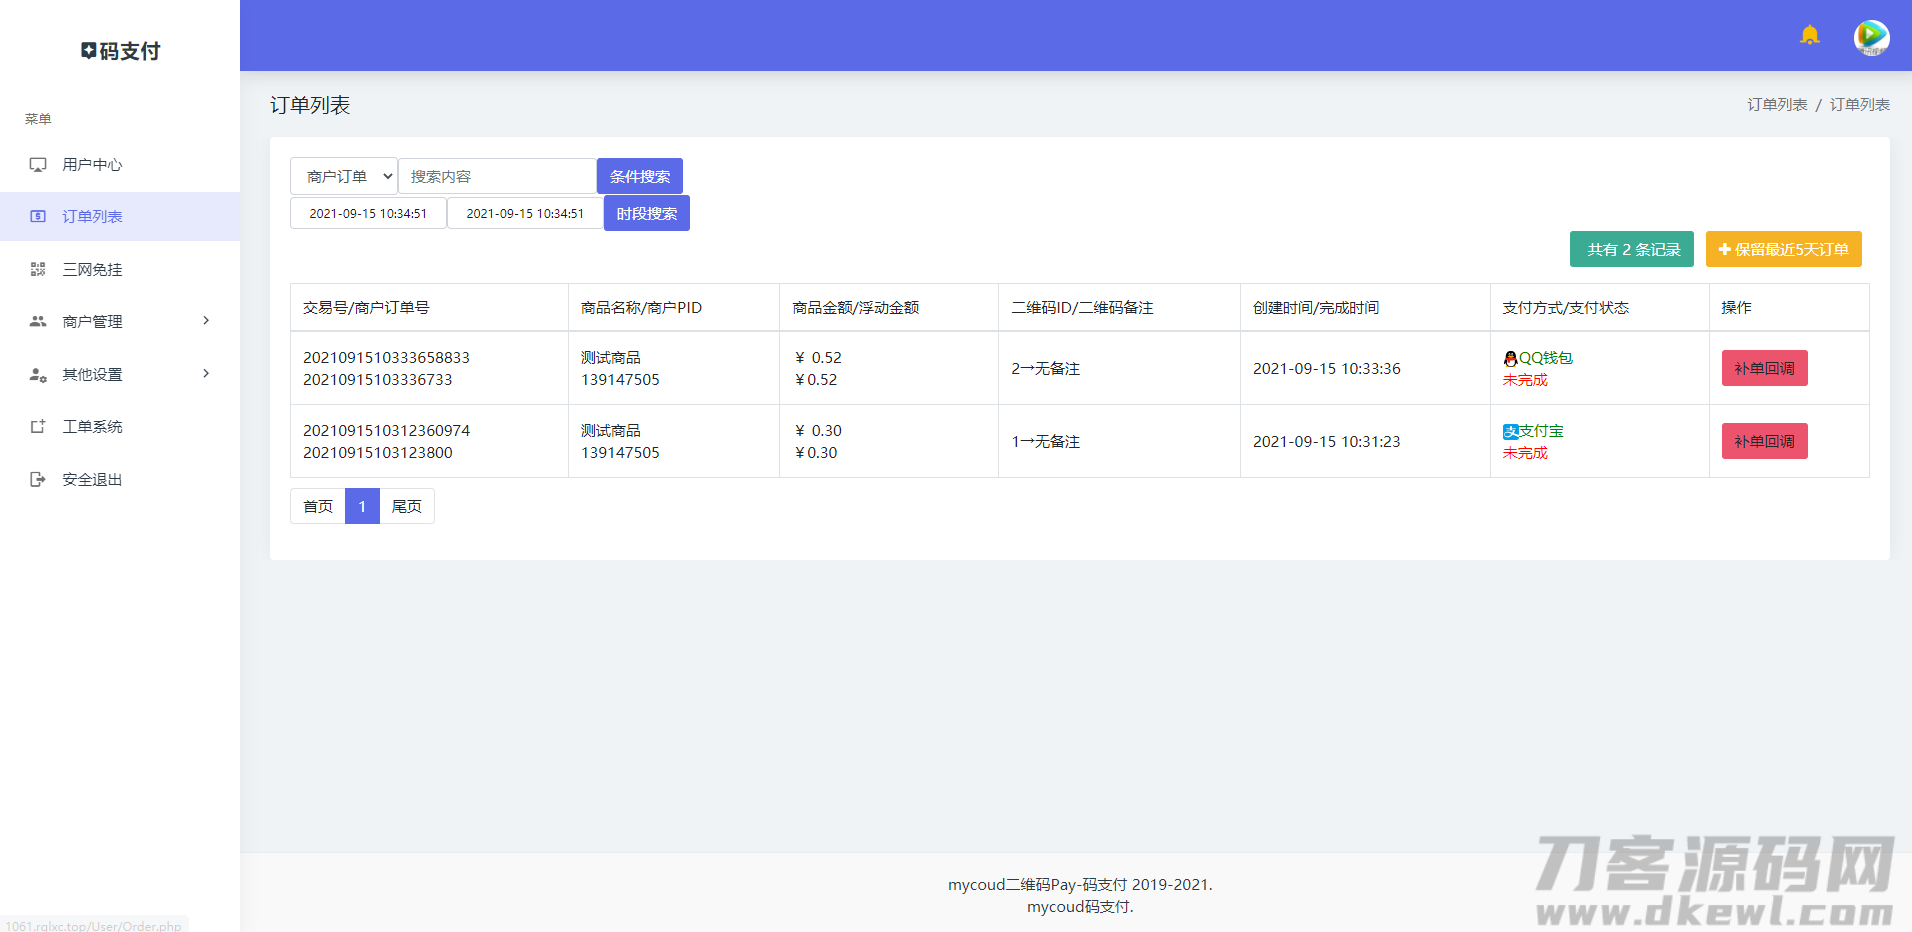Viewport: 1912px width, 932px height.
Task: Expand the 其他设置 submenu chevron
Action: [x=206, y=374]
